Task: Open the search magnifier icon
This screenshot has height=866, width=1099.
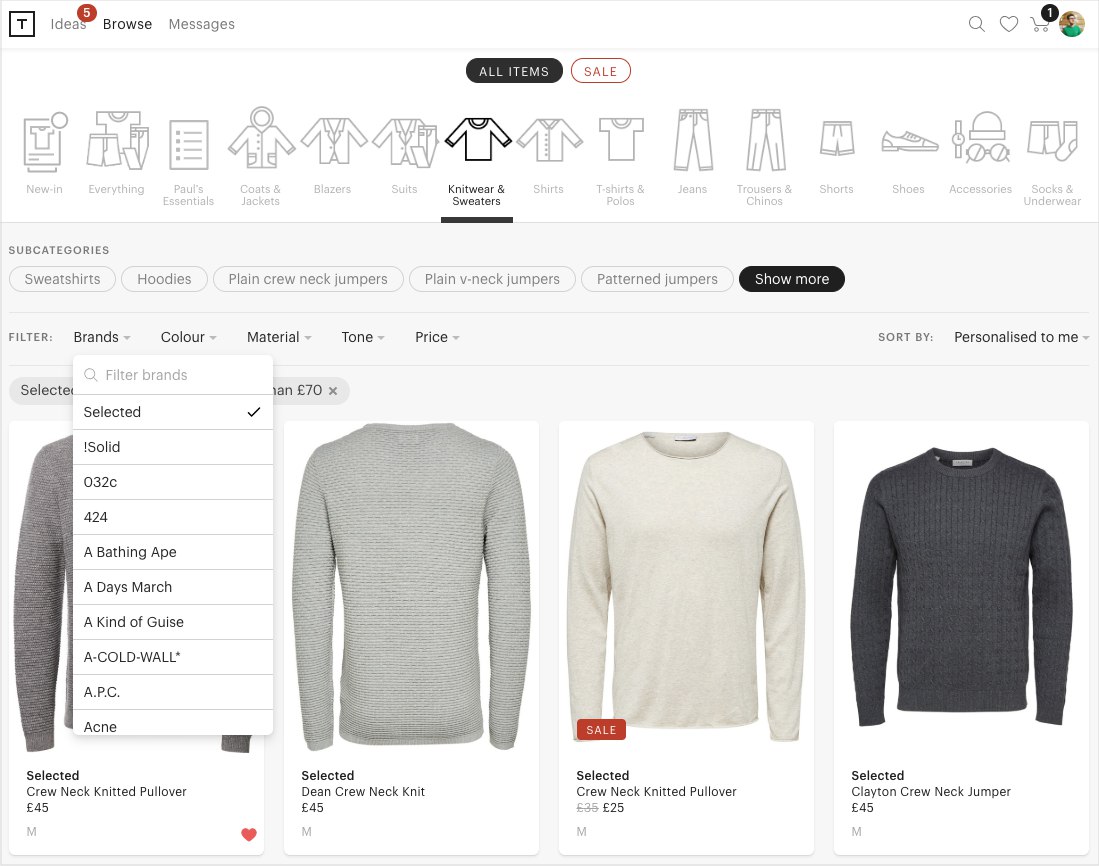Action: coord(977,24)
